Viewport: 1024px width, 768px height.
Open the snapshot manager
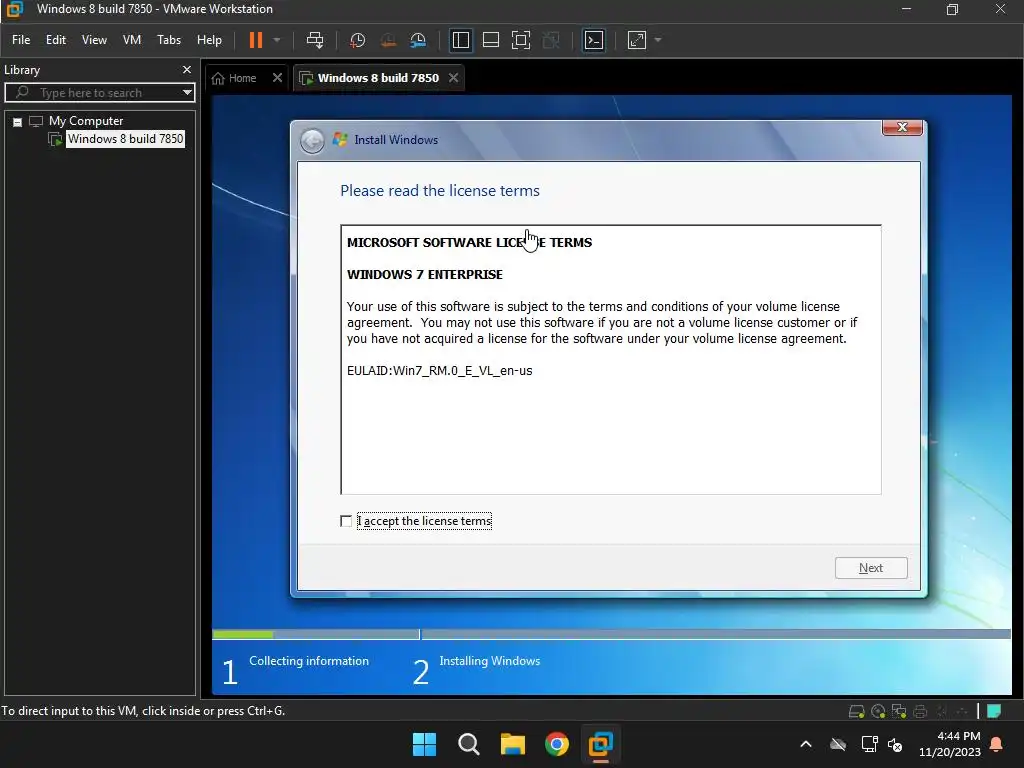point(418,40)
